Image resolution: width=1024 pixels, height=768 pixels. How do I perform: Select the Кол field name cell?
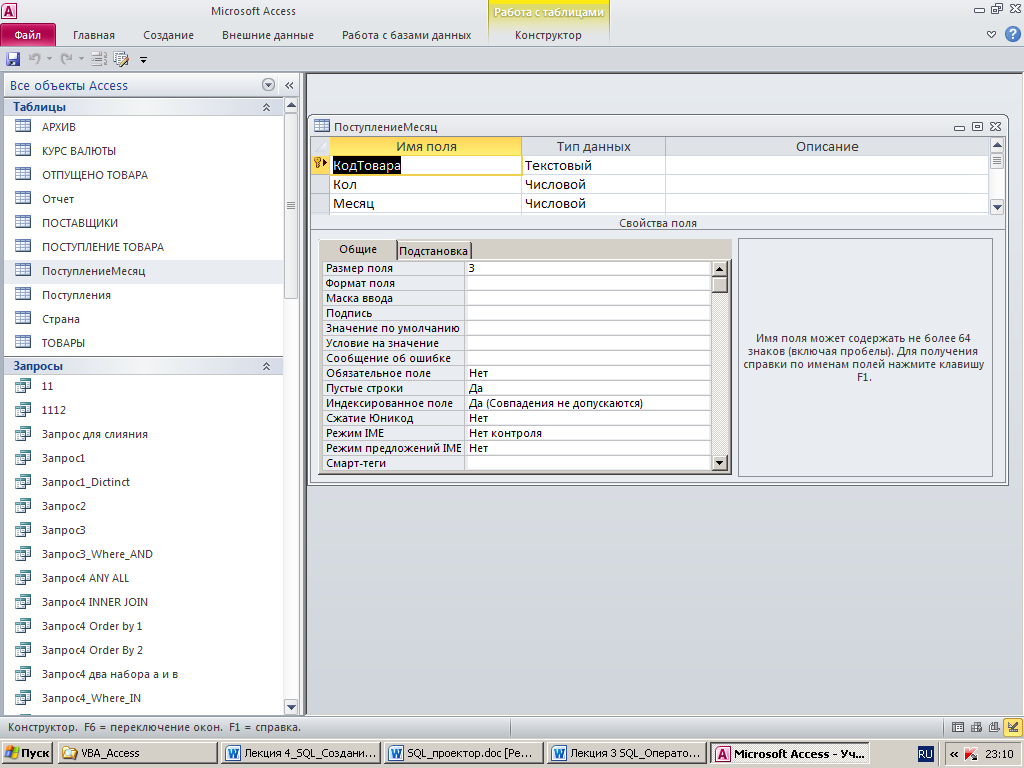(x=426, y=184)
